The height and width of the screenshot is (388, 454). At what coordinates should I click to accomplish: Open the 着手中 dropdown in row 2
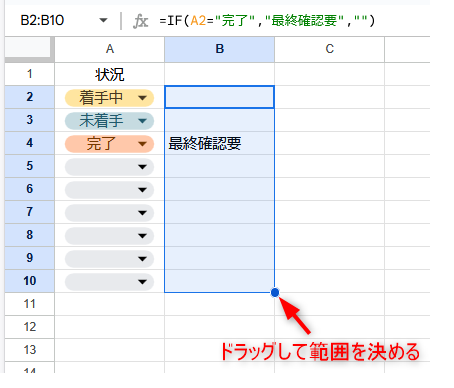click(x=142, y=98)
